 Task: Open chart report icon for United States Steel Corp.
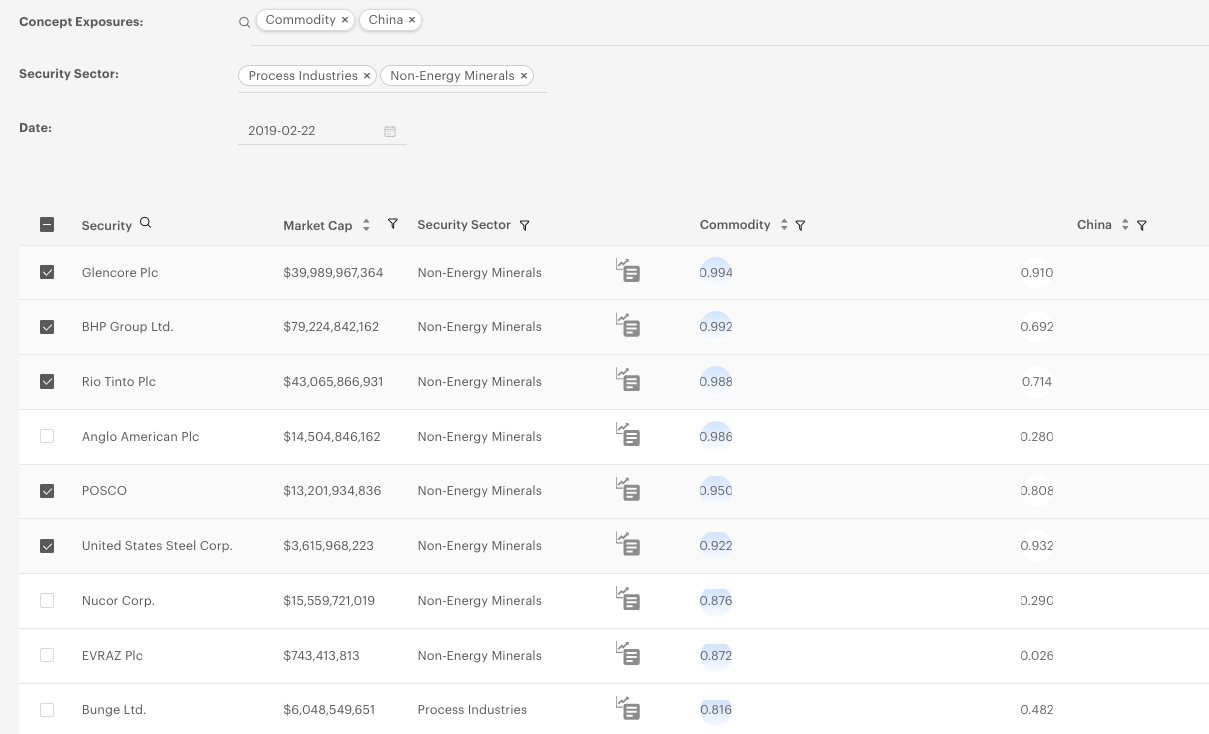click(x=628, y=545)
